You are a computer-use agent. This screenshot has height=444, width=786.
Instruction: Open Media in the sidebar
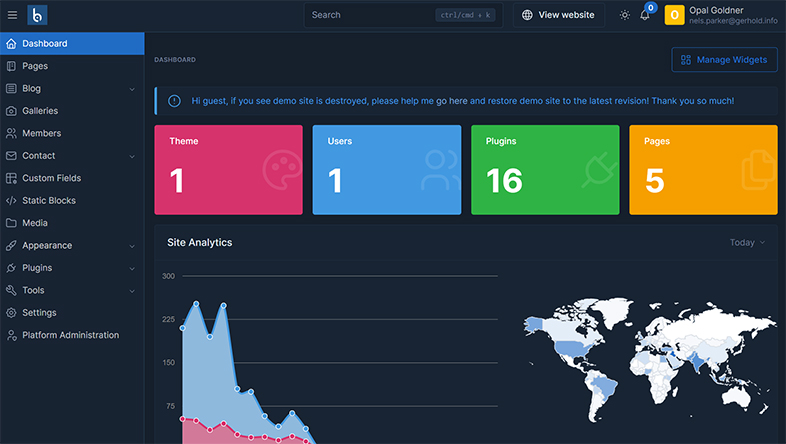pyautogui.click(x=72, y=223)
